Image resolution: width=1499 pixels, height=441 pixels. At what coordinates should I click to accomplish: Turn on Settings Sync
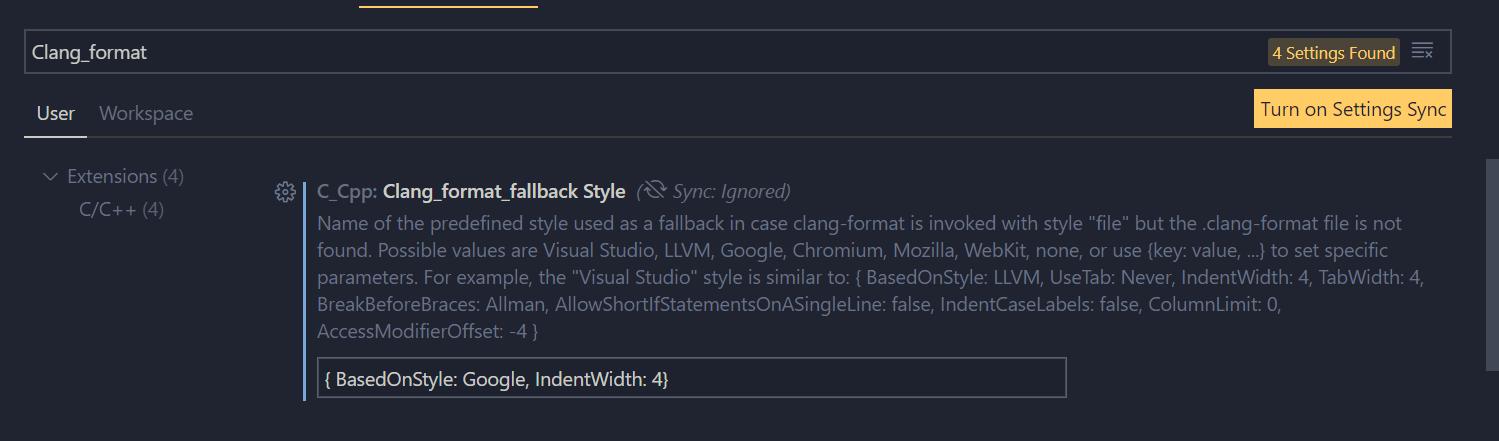point(1352,110)
